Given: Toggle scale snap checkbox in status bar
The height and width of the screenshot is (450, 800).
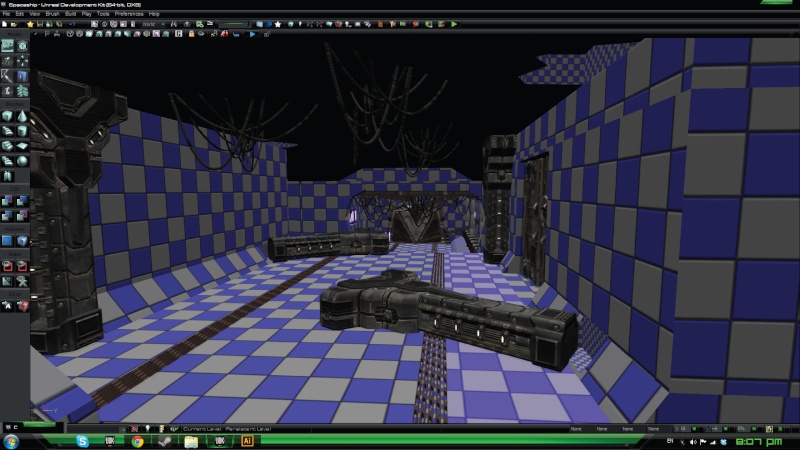Looking at the screenshot, I should pos(754,429).
